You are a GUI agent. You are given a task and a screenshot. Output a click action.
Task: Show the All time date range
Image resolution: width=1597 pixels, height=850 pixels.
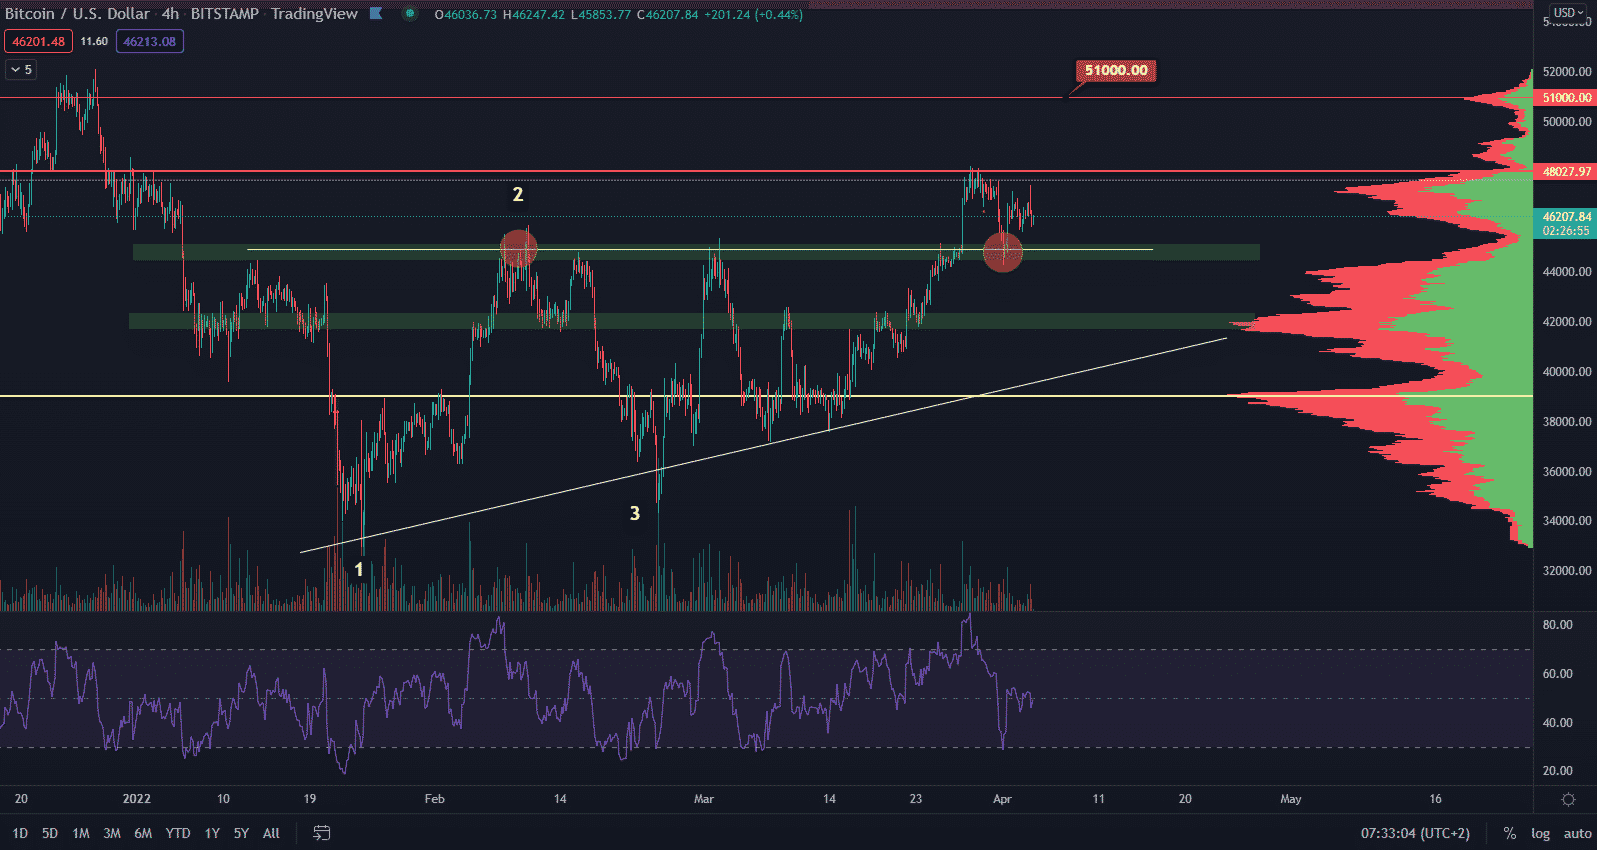point(271,833)
